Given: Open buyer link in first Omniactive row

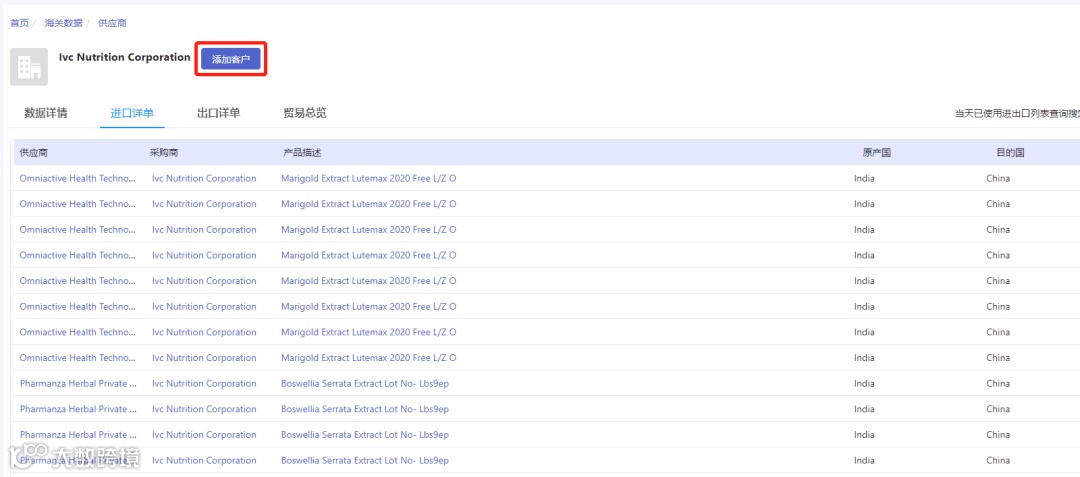Looking at the screenshot, I should [x=204, y=178].
